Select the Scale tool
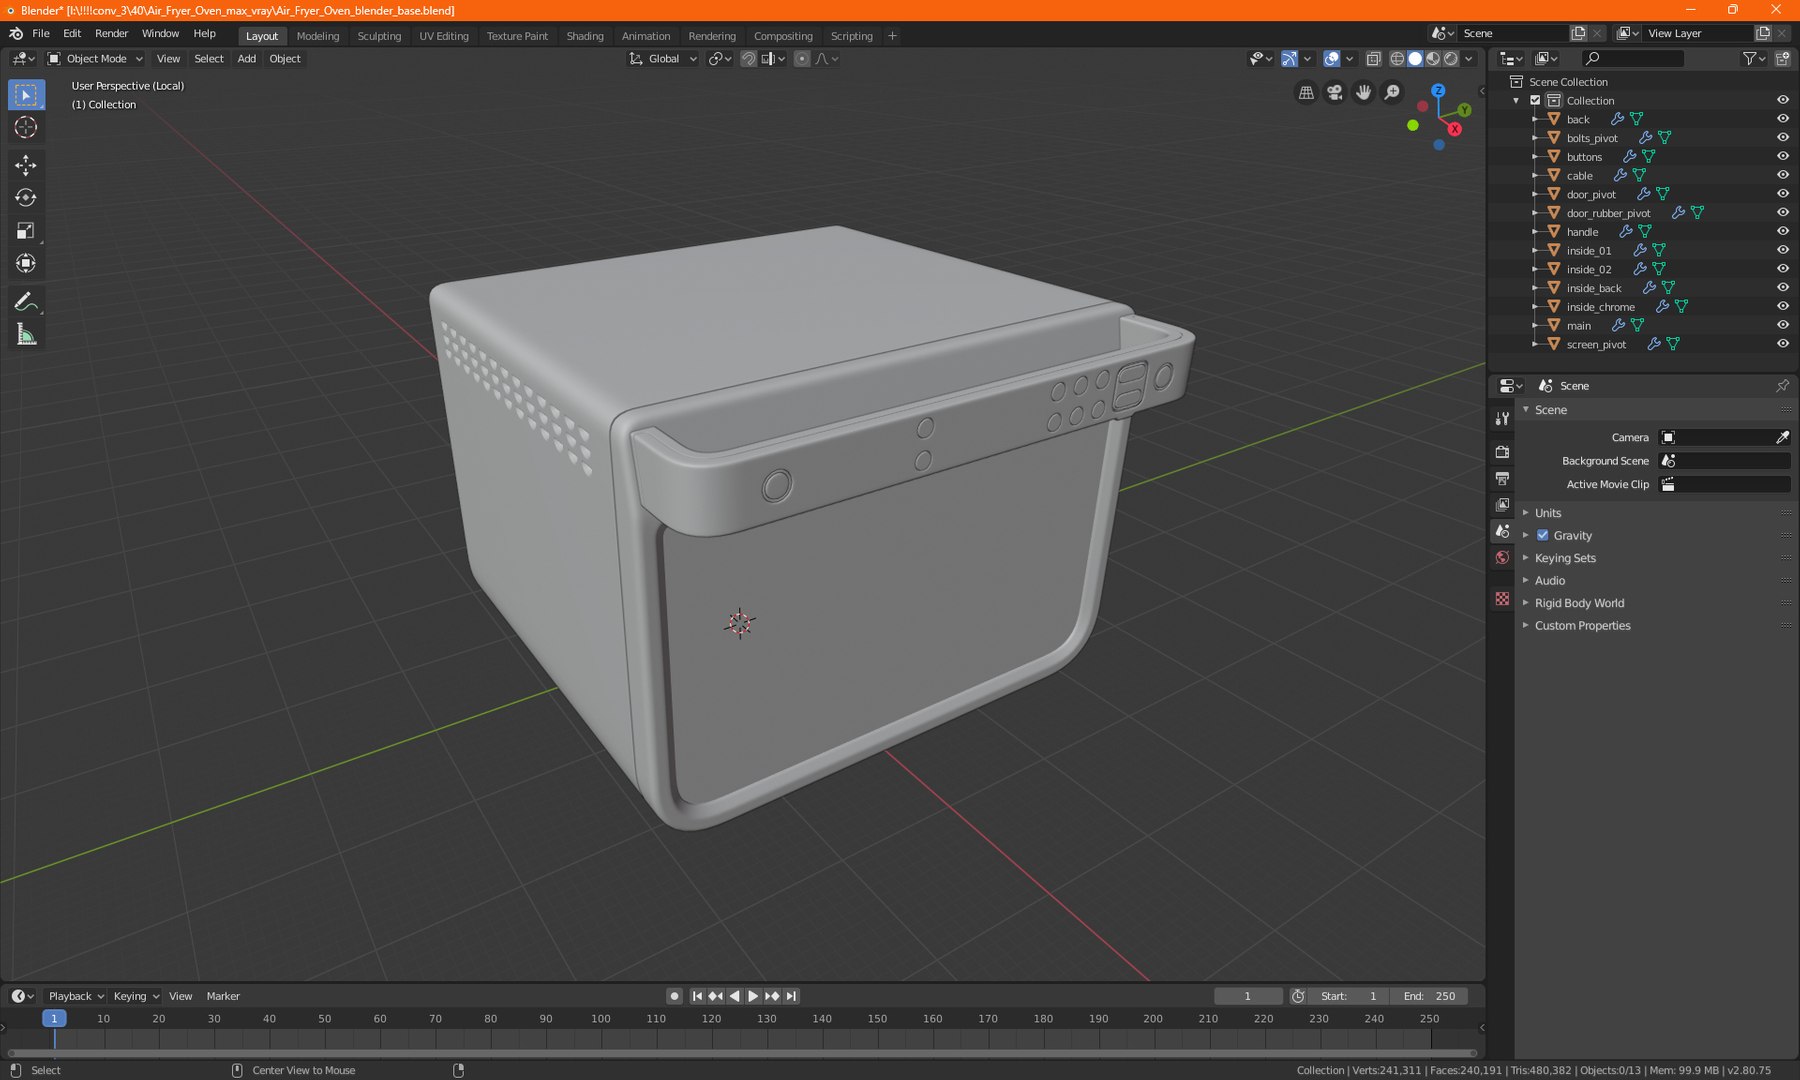 tap(26, 231)
